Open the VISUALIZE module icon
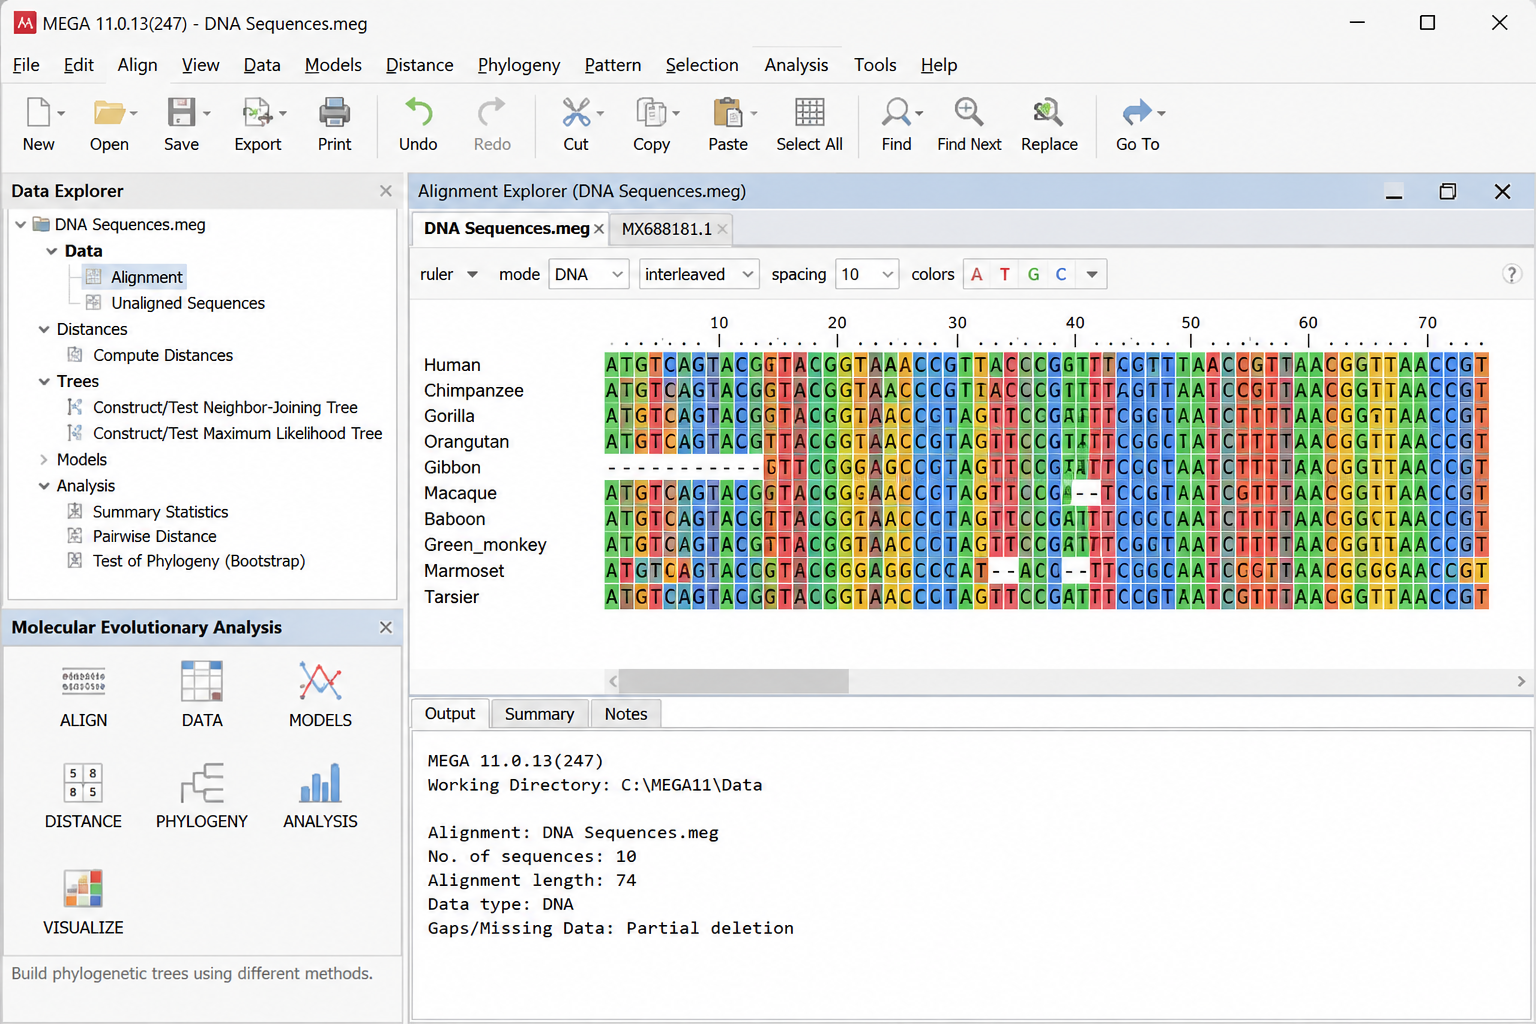Viewport: 1536px width, 1024px height. coord(83,889)
